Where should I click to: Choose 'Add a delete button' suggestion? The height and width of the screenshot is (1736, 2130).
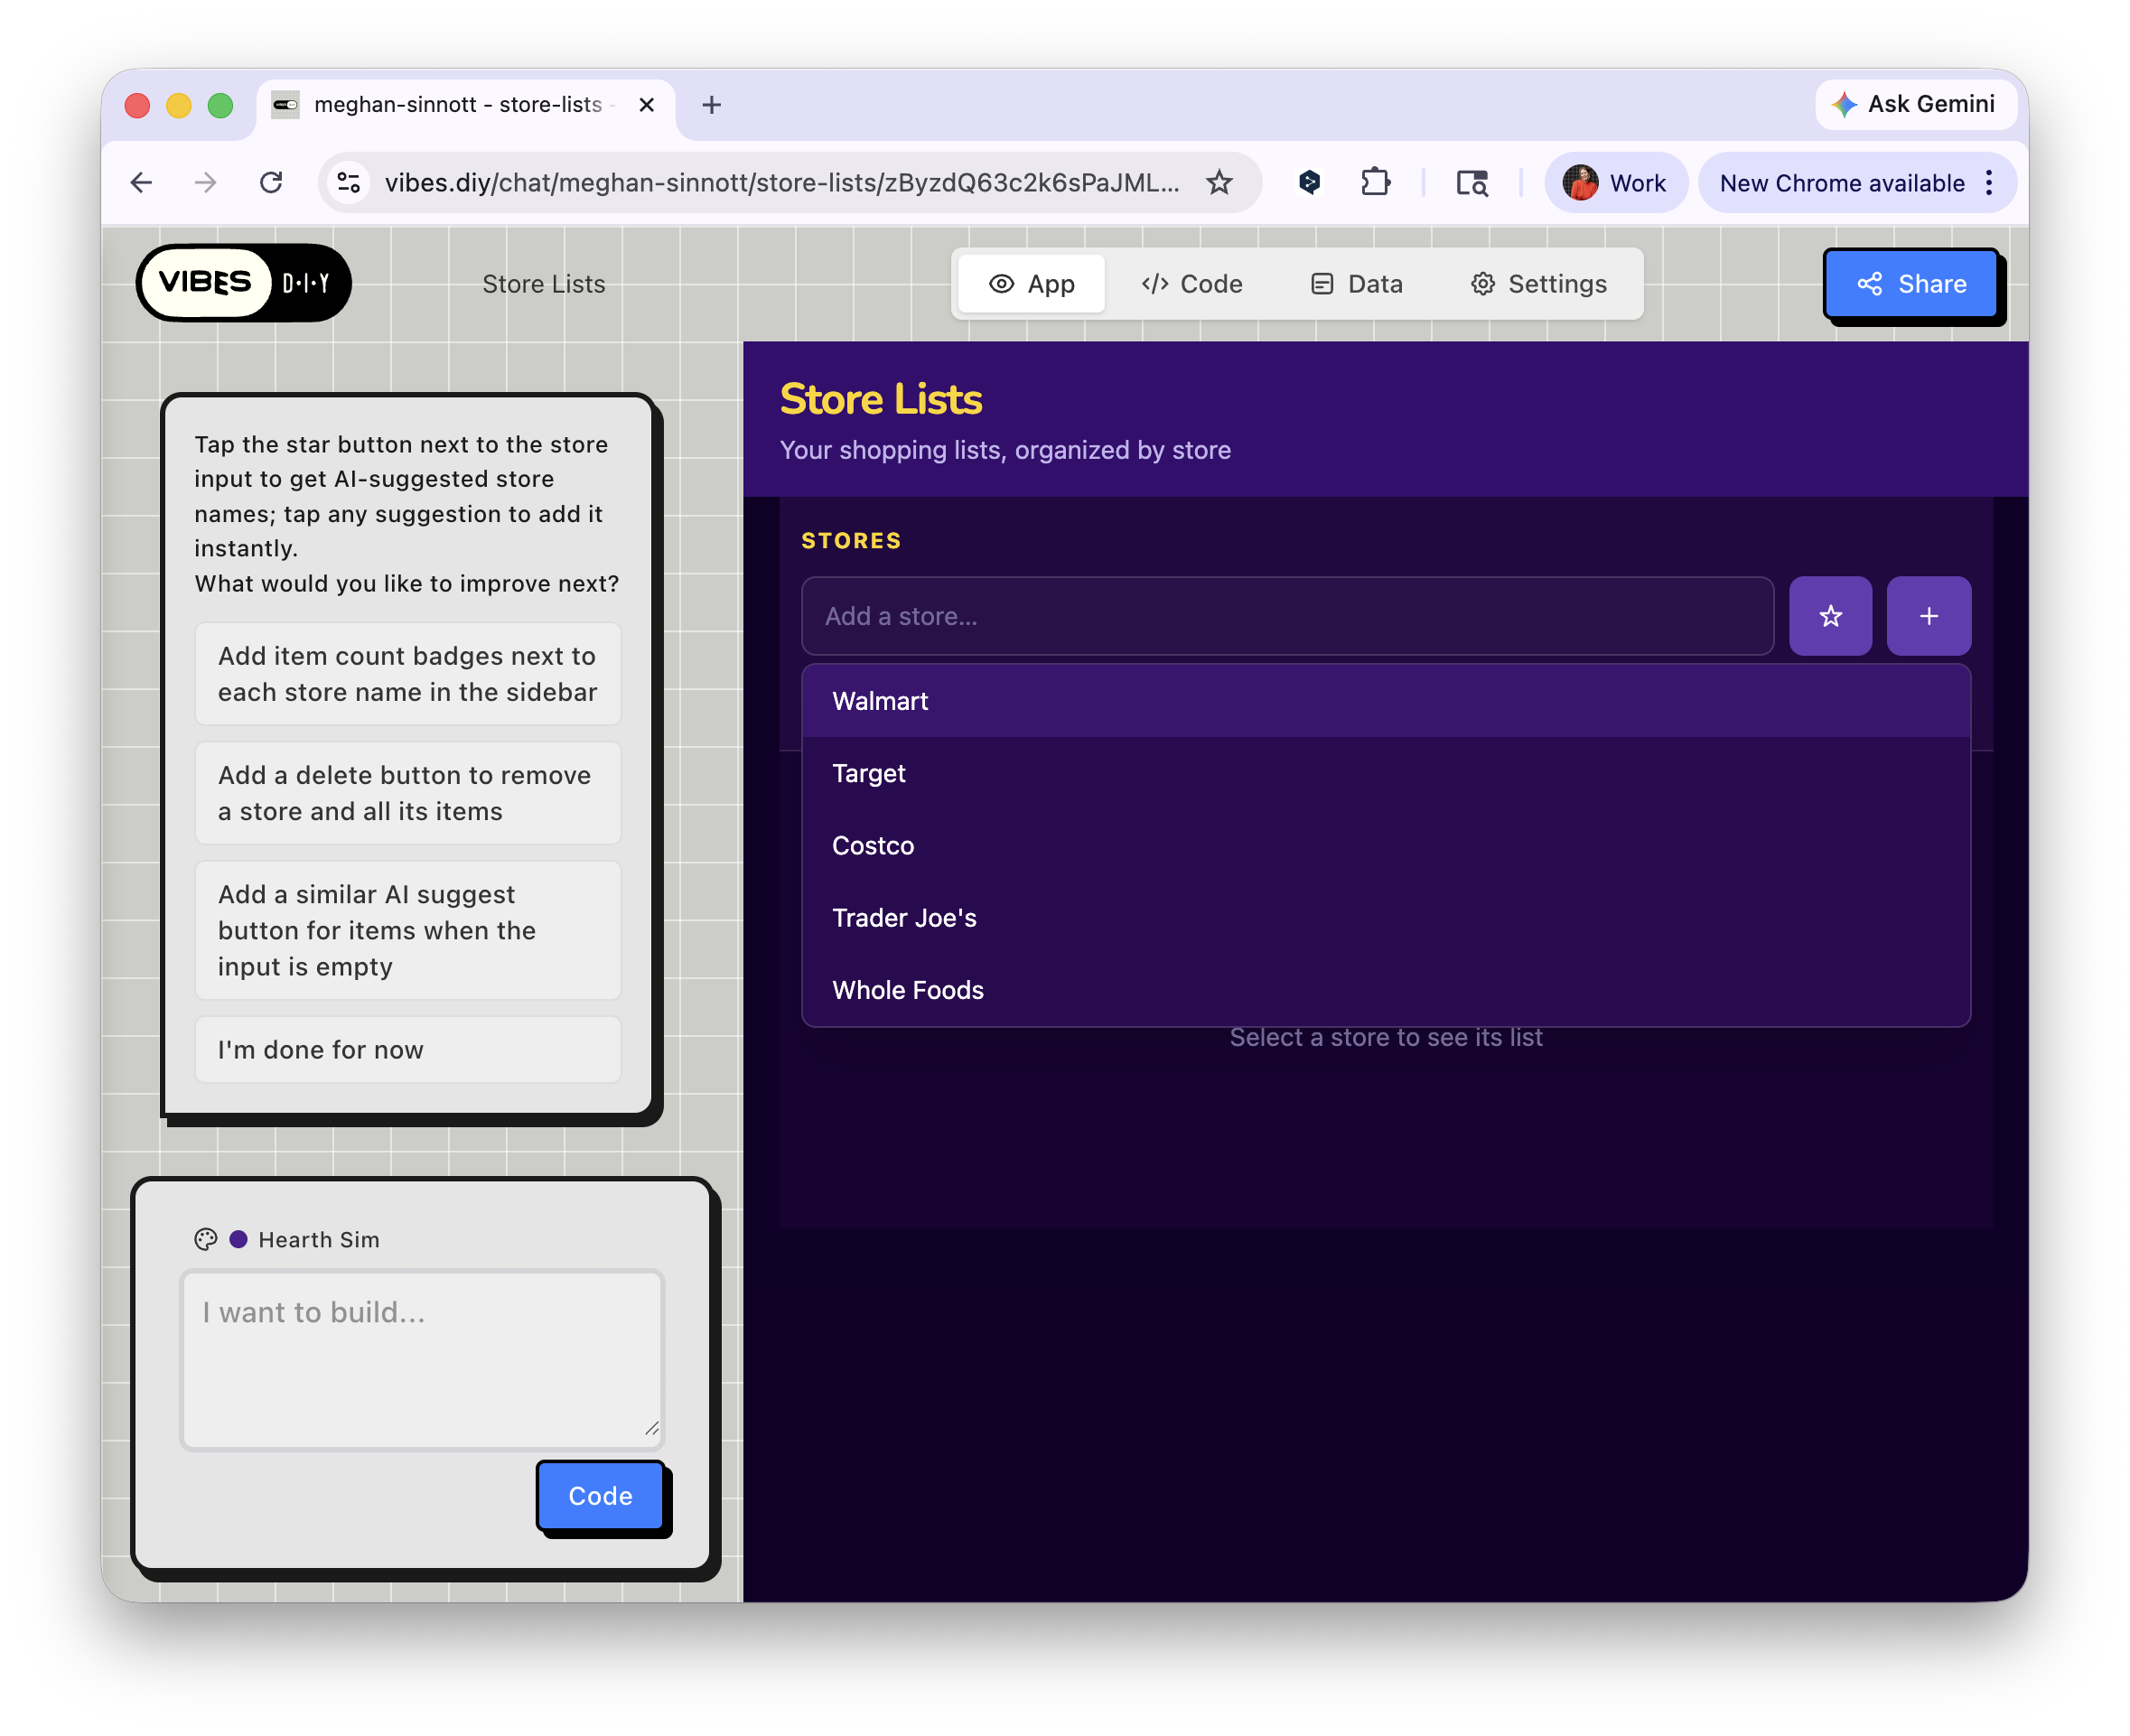click(x=408, y=793)
